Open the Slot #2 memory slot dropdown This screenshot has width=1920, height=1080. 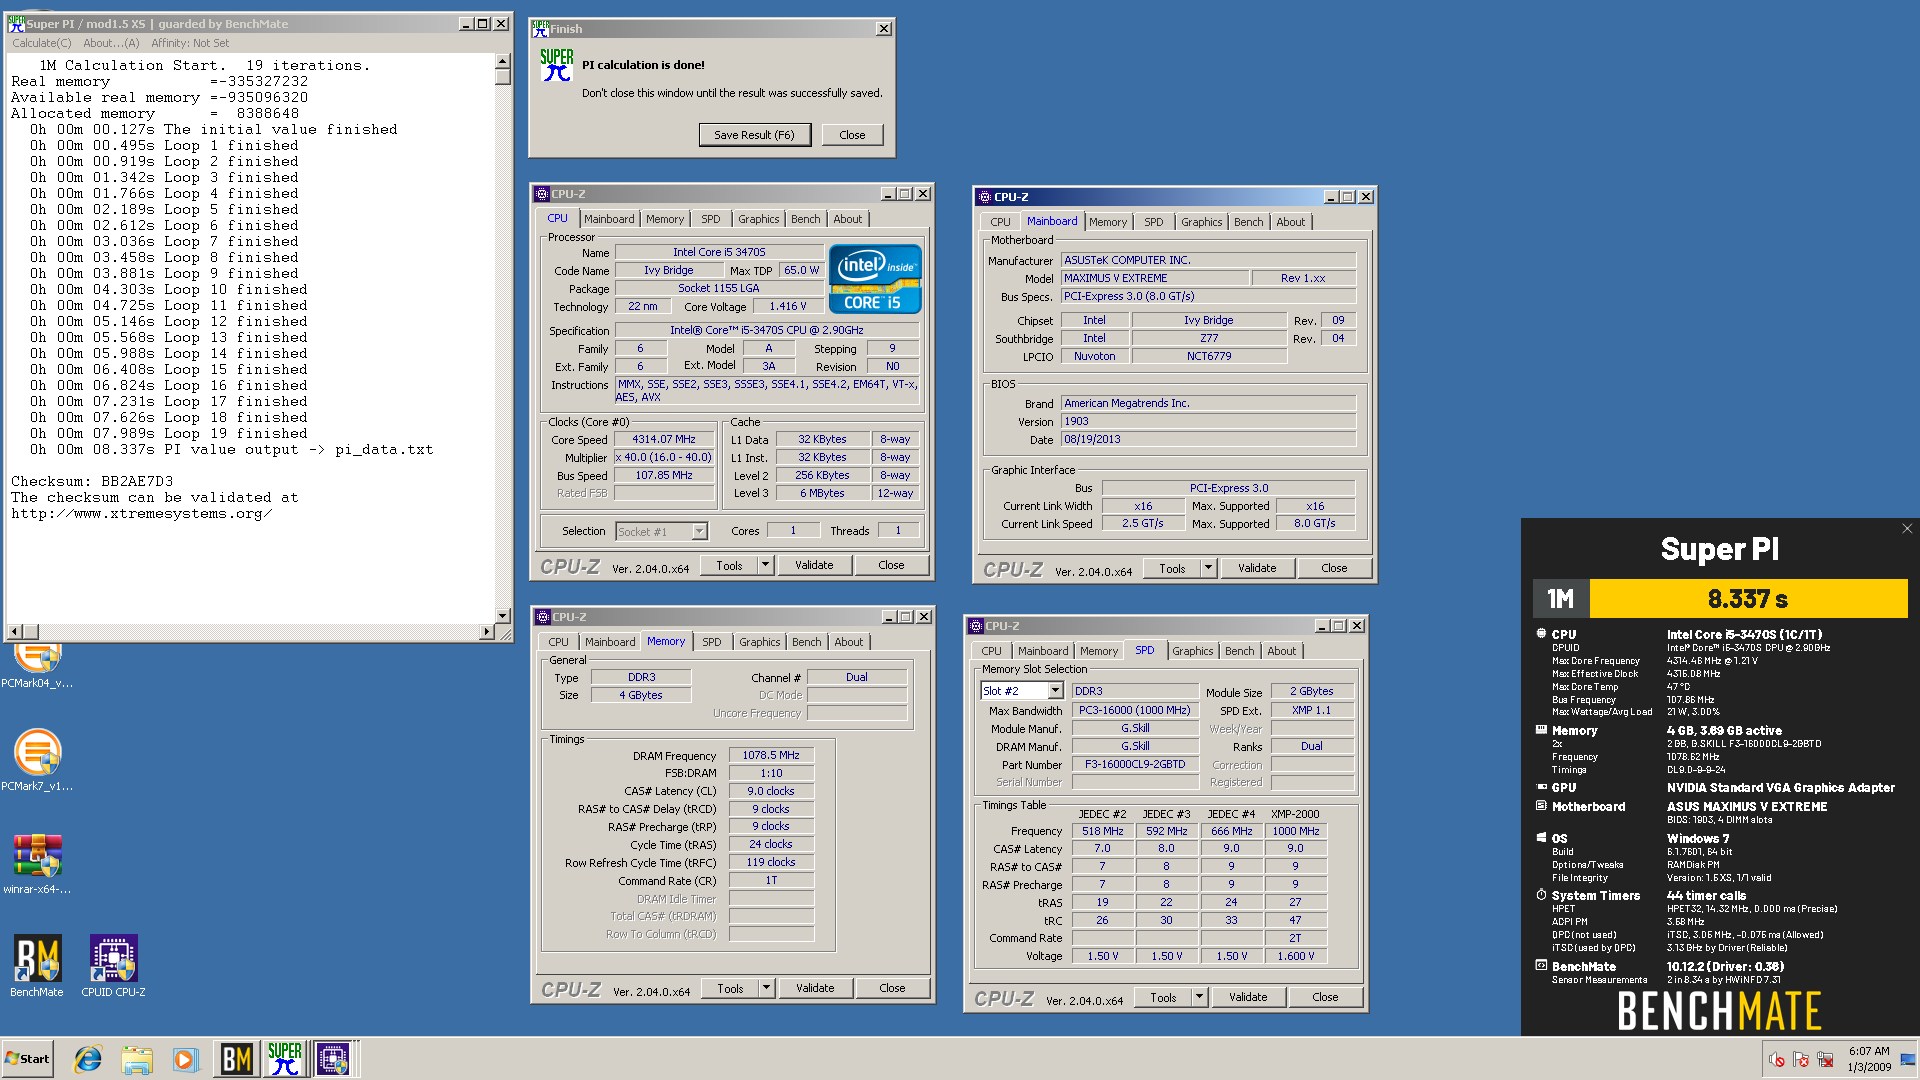tap(1055, 691)
